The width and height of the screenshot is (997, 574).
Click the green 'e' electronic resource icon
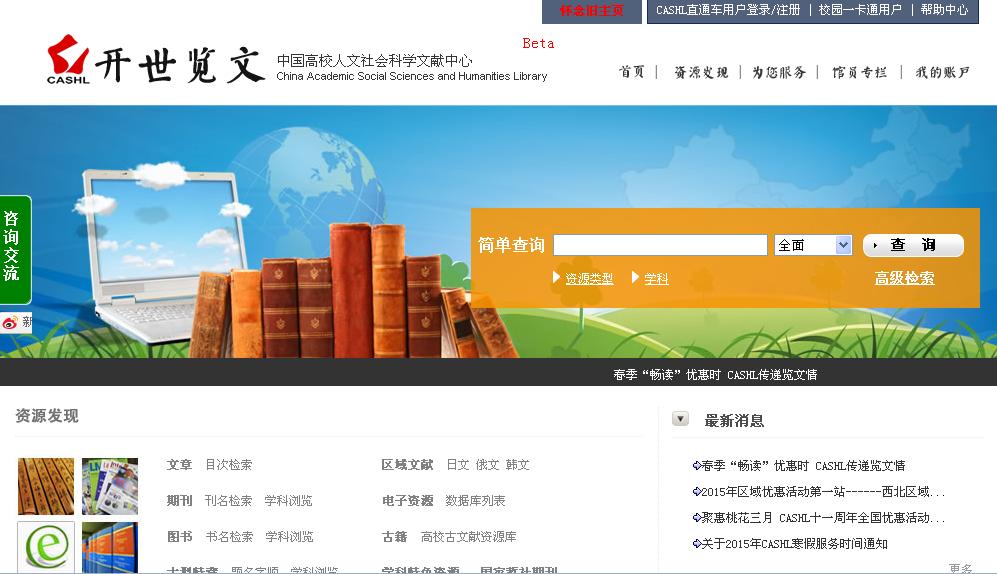(x=46, y=547)
